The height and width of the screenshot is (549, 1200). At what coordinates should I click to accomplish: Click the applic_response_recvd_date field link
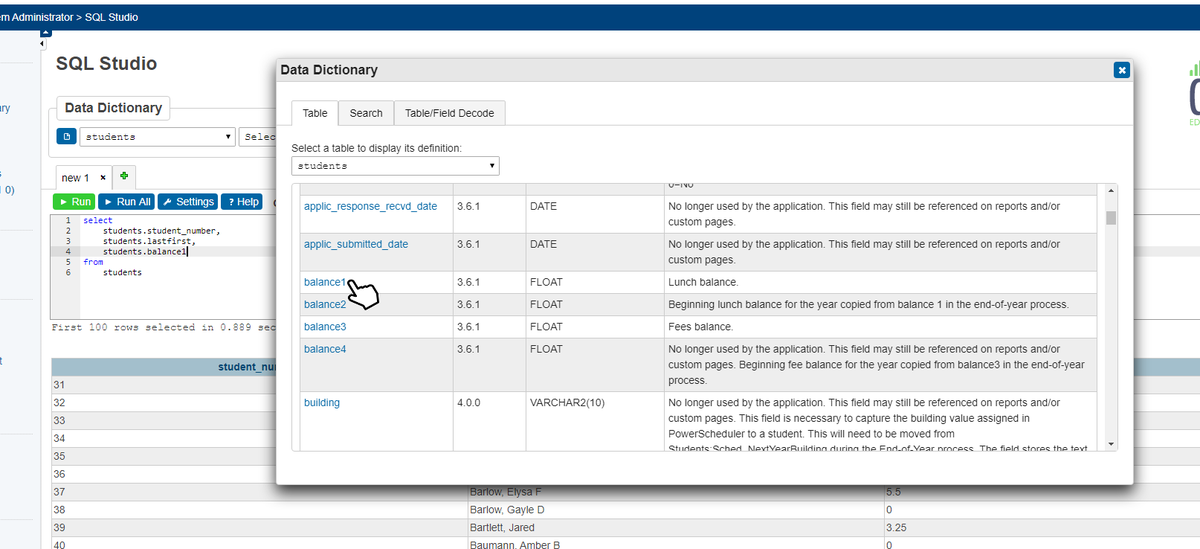[x=370, y=206]
